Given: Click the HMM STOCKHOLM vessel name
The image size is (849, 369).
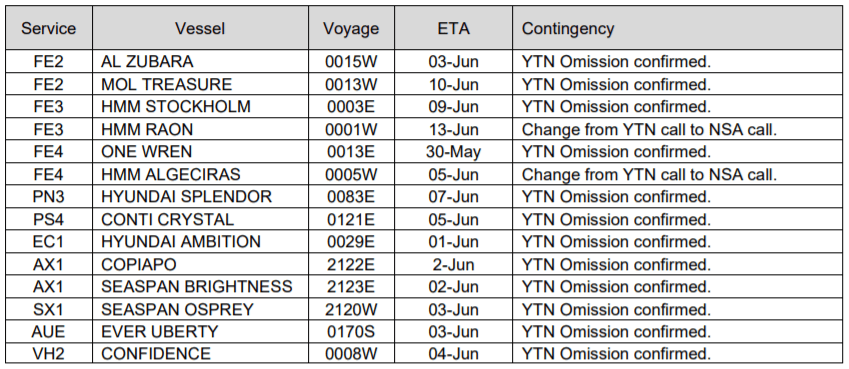Looking at the screenshot, I should click(175, 107).
